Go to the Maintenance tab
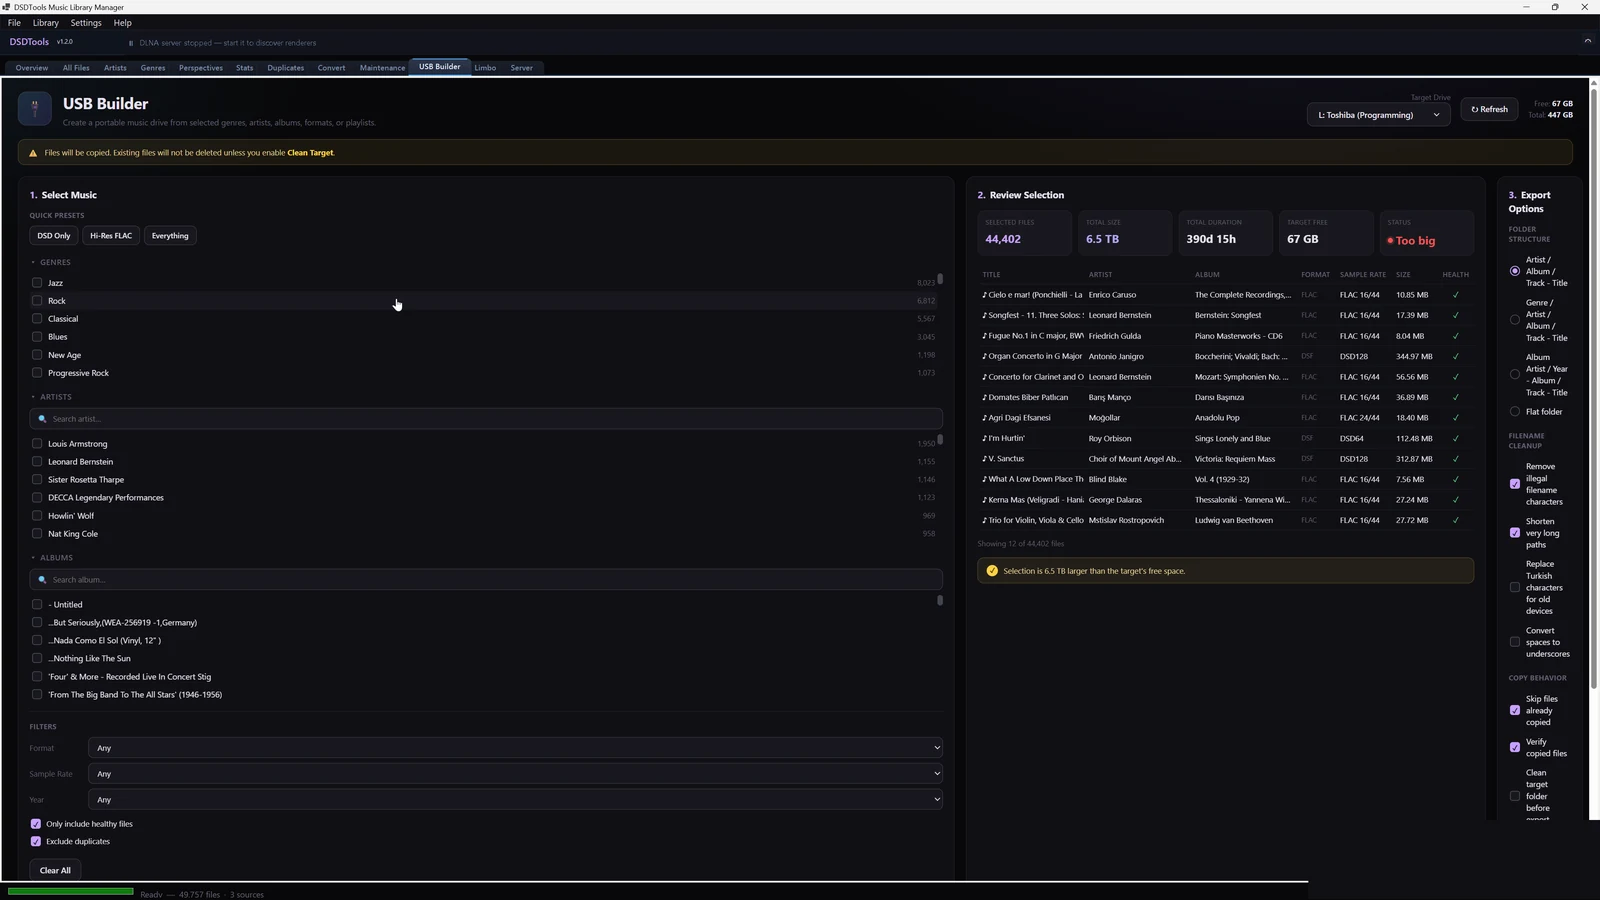Image resolution: width=1600 pixels, height=900 pixels. coord(382,68)
